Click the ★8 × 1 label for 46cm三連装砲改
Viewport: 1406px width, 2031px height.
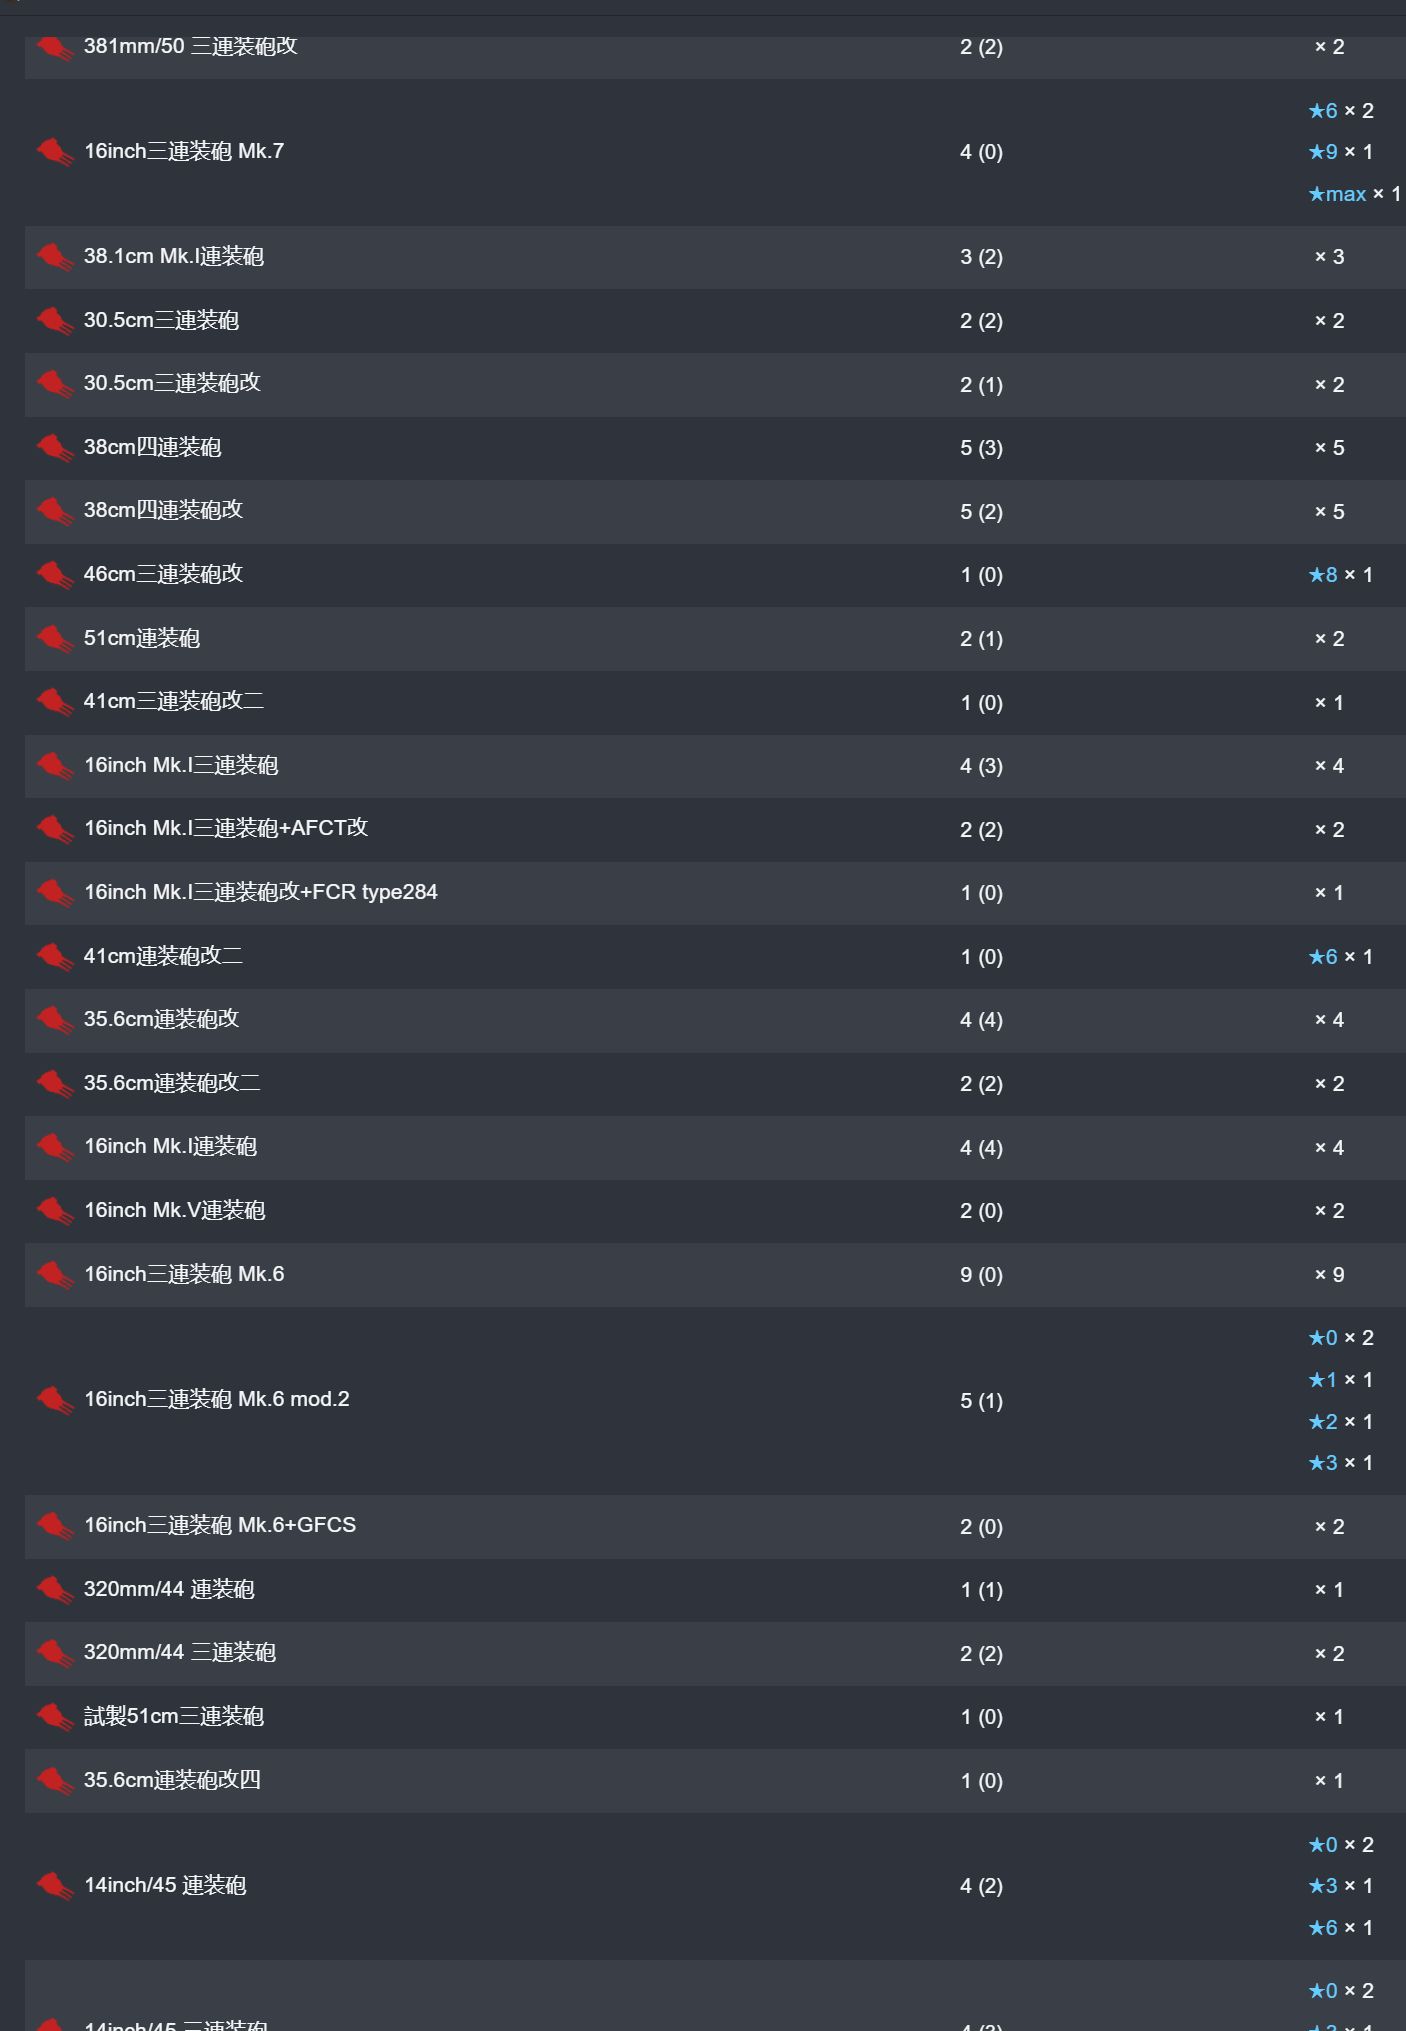point(1341,575)
